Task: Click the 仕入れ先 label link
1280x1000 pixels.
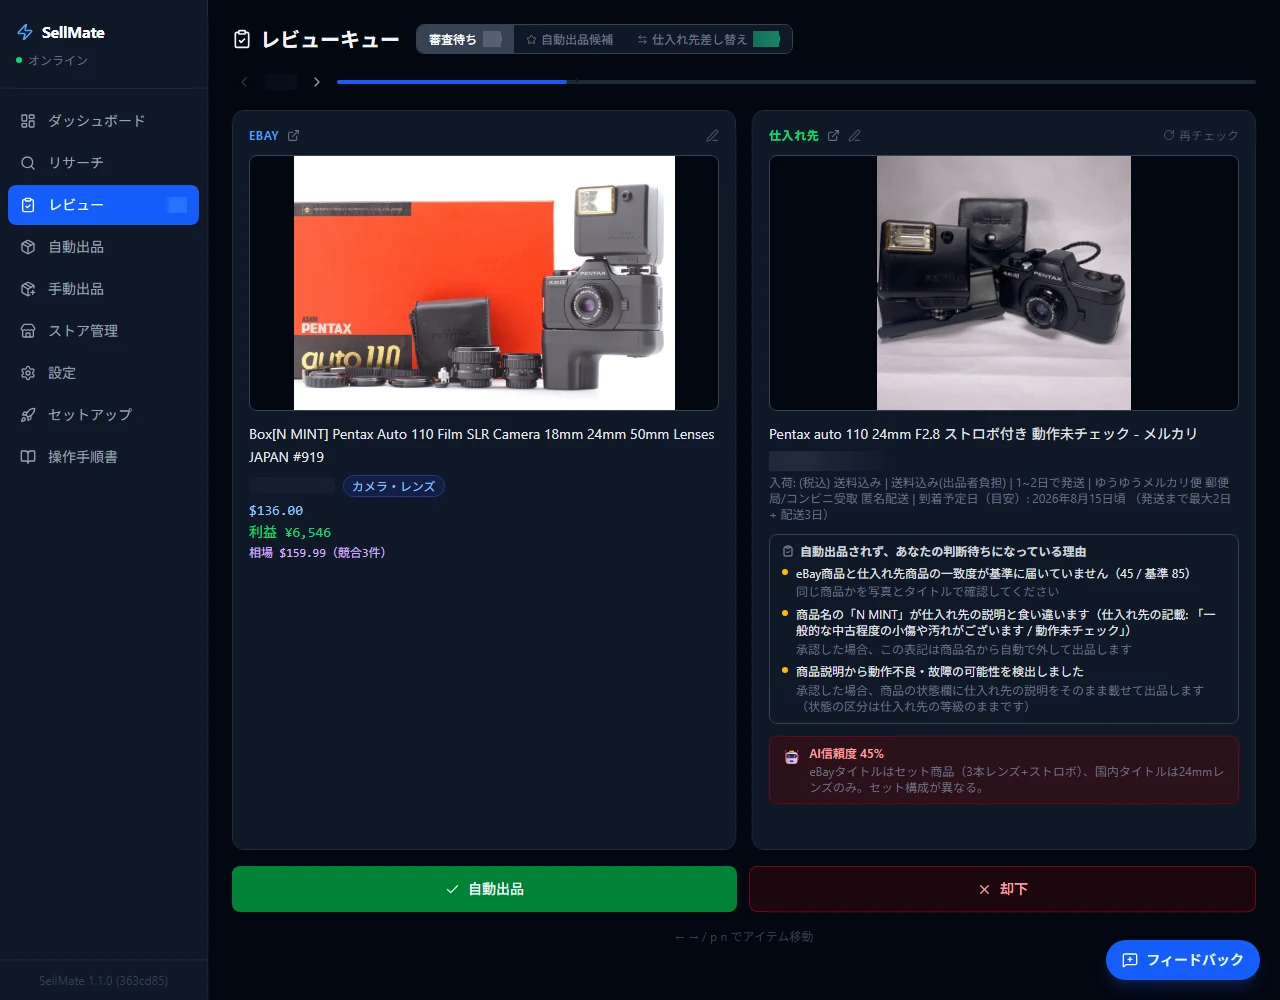Action: 794,136
